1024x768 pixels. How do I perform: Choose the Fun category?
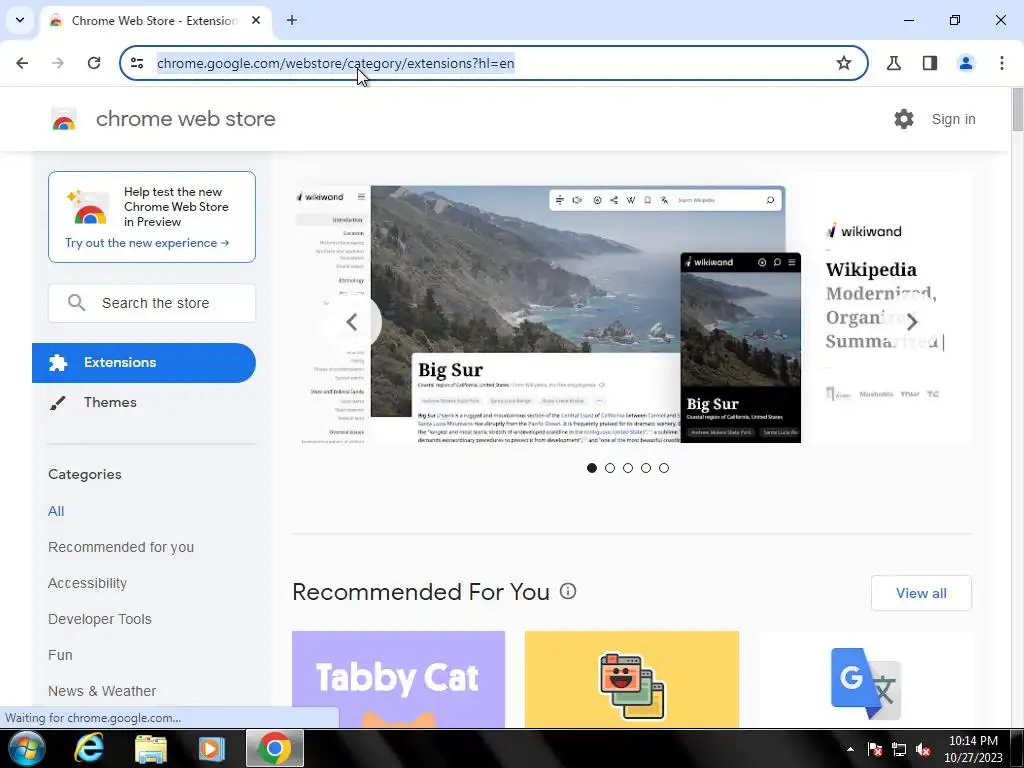click(x=60, y=655)
